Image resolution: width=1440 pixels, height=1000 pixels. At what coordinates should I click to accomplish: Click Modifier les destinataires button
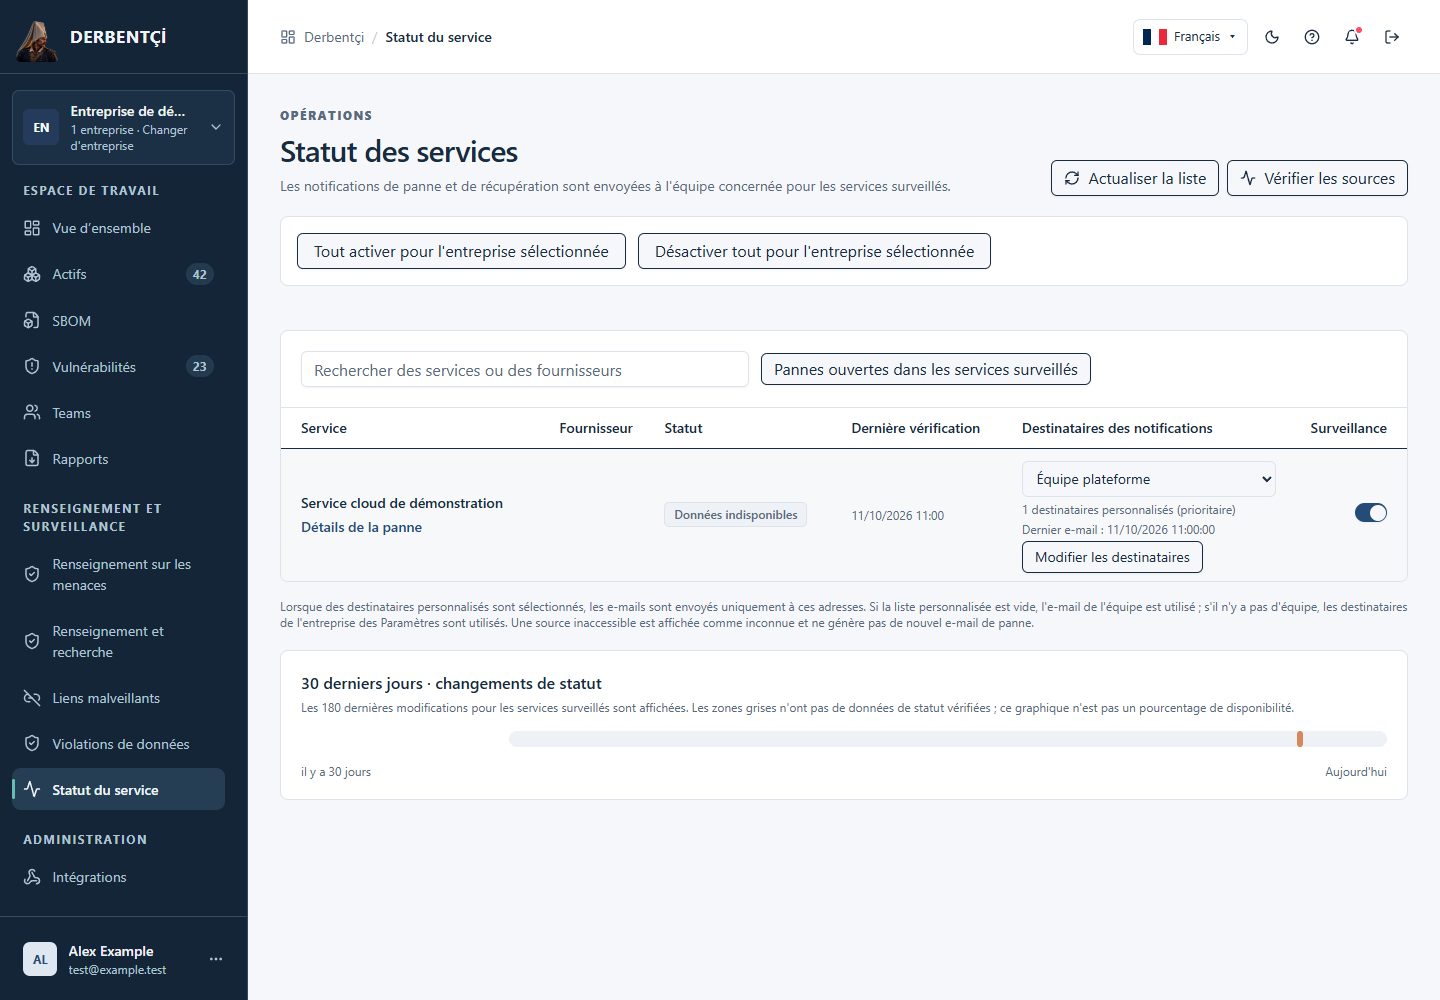pos(1112,557)
